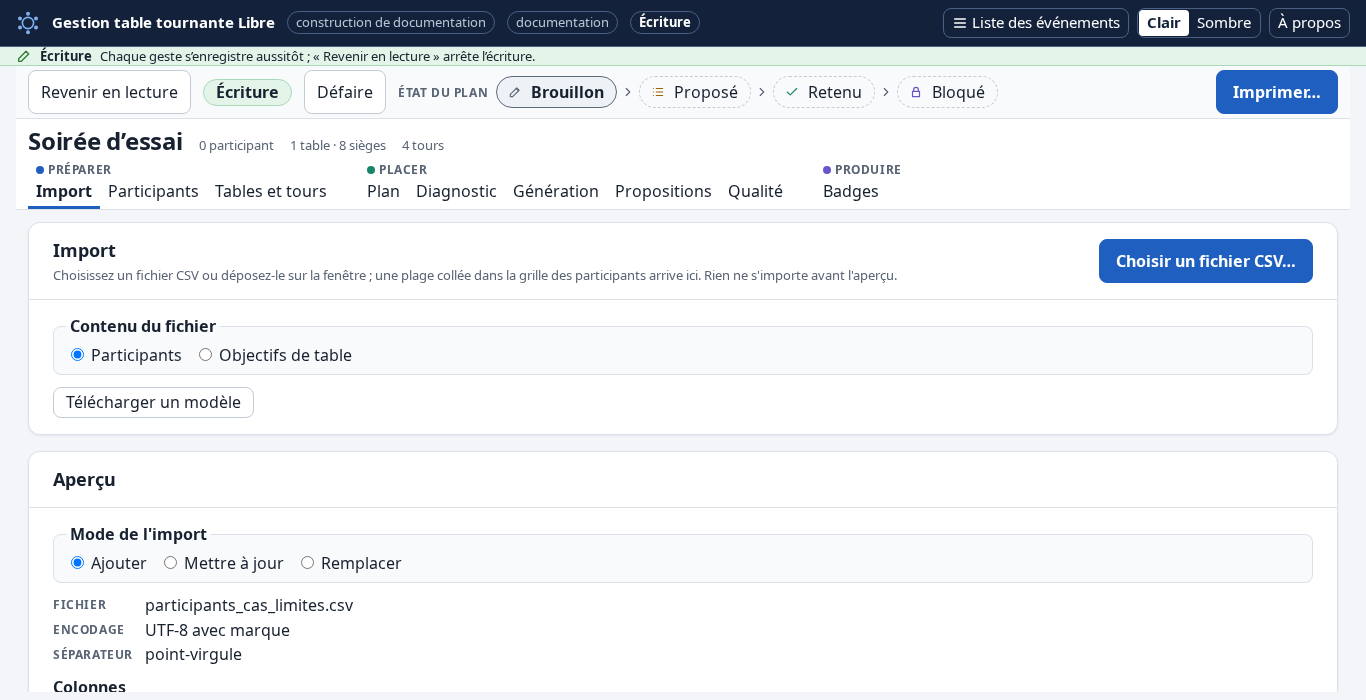The image size is (1366, 700).
Task: Click the Revenir en lecture button
Action: tap(109, 92)
